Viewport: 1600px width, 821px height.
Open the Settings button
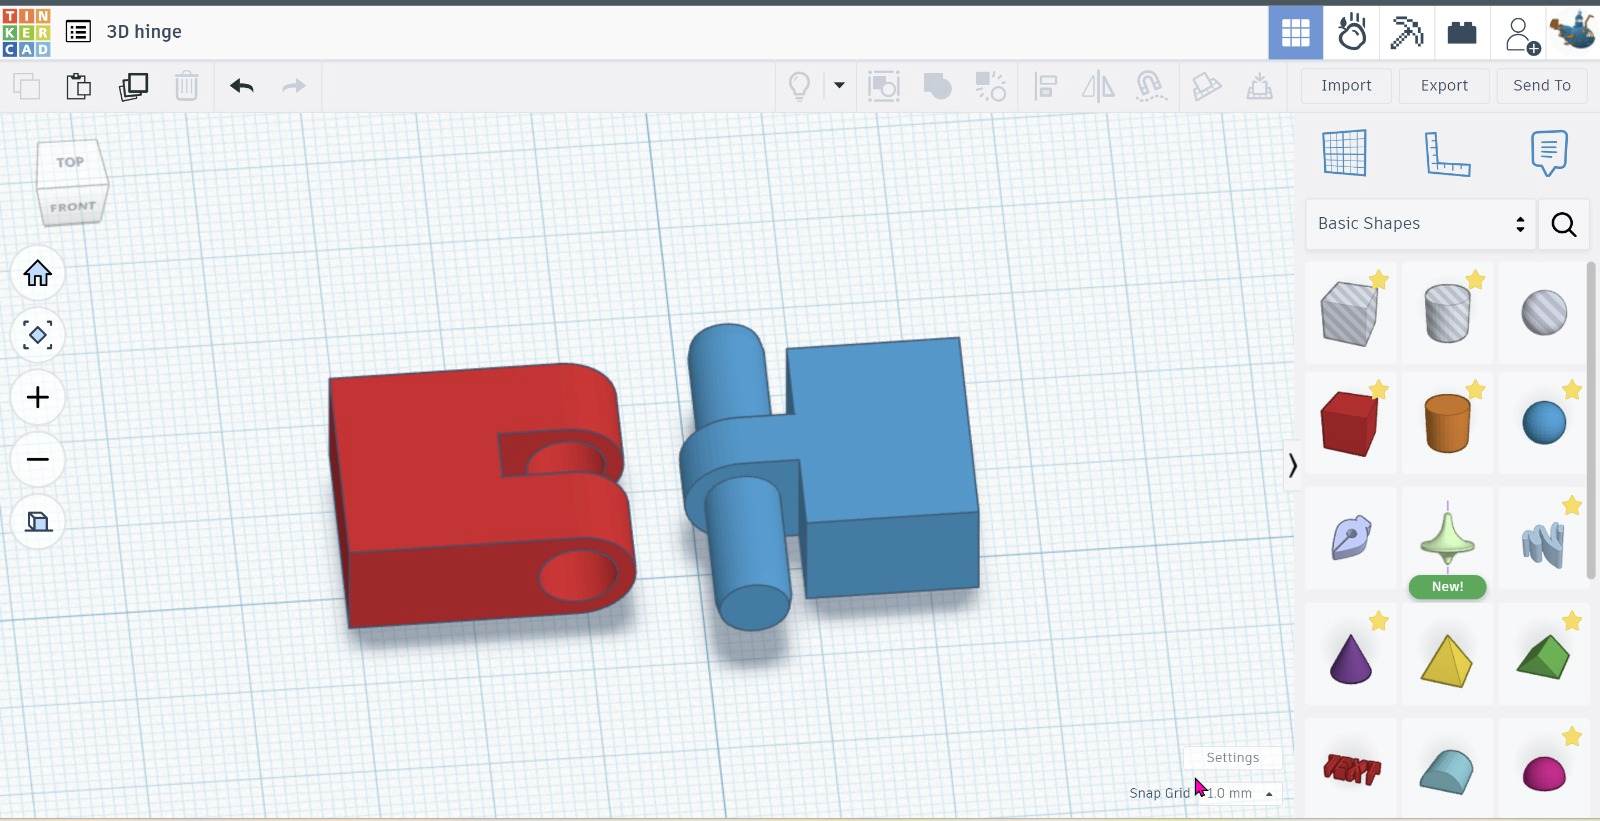(1233, 758)
